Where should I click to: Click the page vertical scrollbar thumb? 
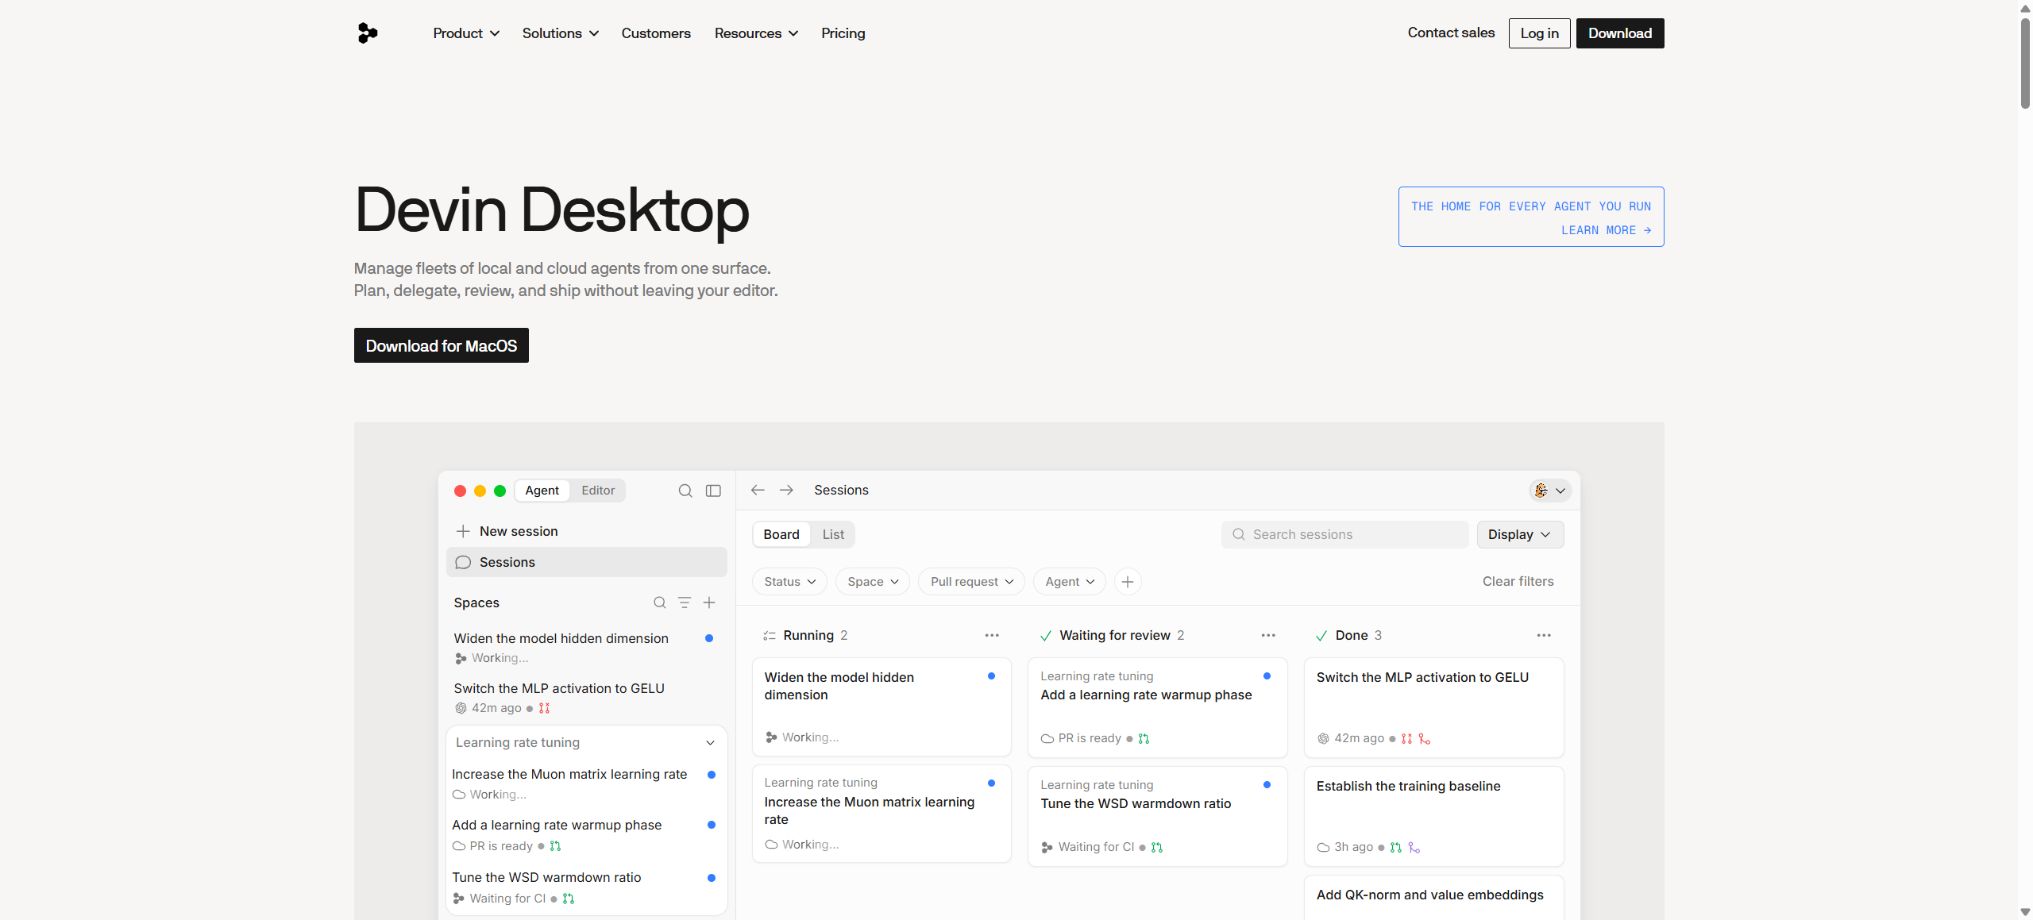click(x=2025, y=62)
